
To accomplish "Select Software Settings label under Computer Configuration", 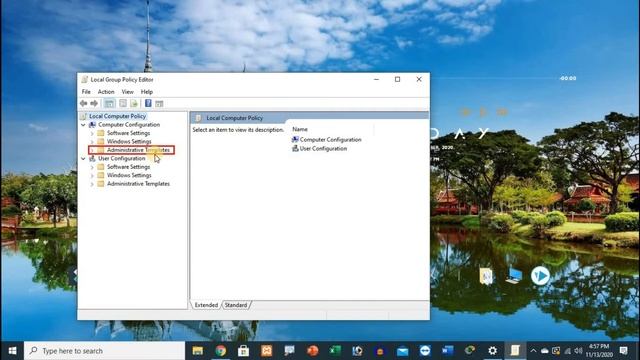I will pos(129,133).
